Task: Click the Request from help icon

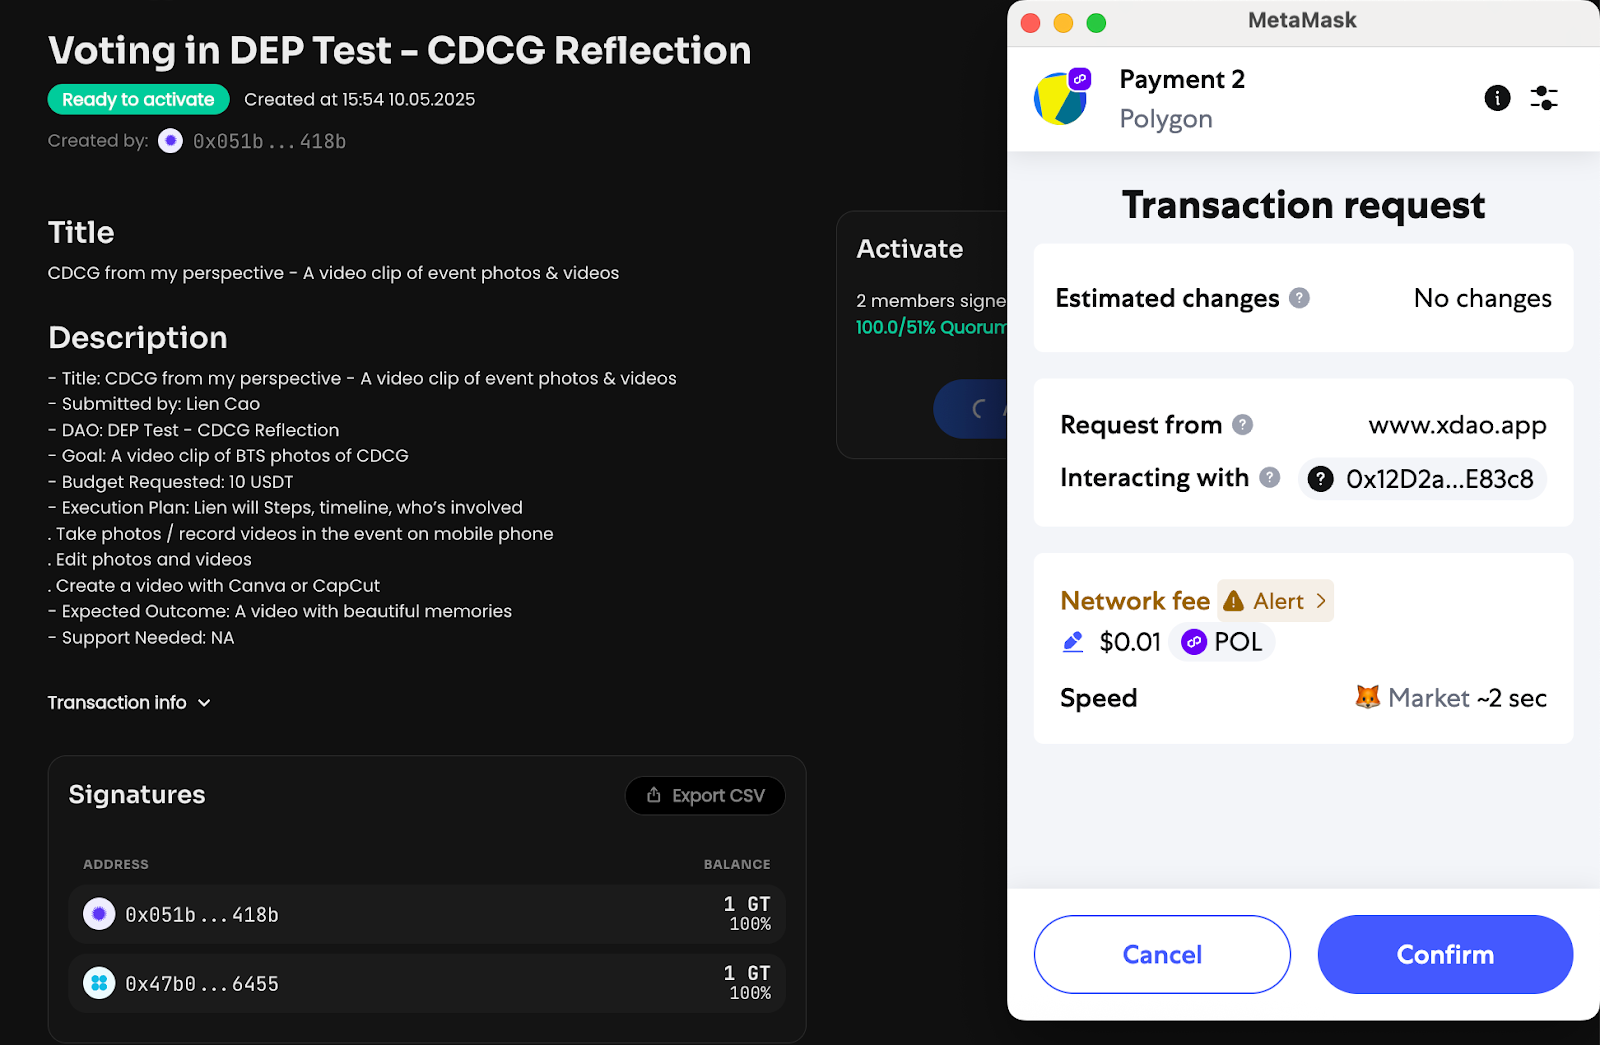Action: click(1242, 425)
